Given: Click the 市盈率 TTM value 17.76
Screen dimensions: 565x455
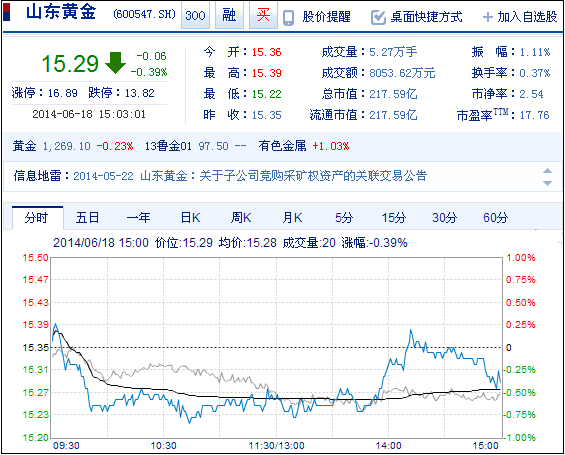Looking at the screenshot, I should (x=534, y=115).
